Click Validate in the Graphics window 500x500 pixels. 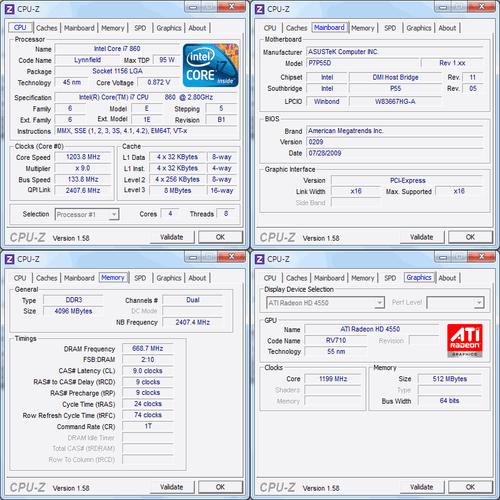[x=422, y=487]
